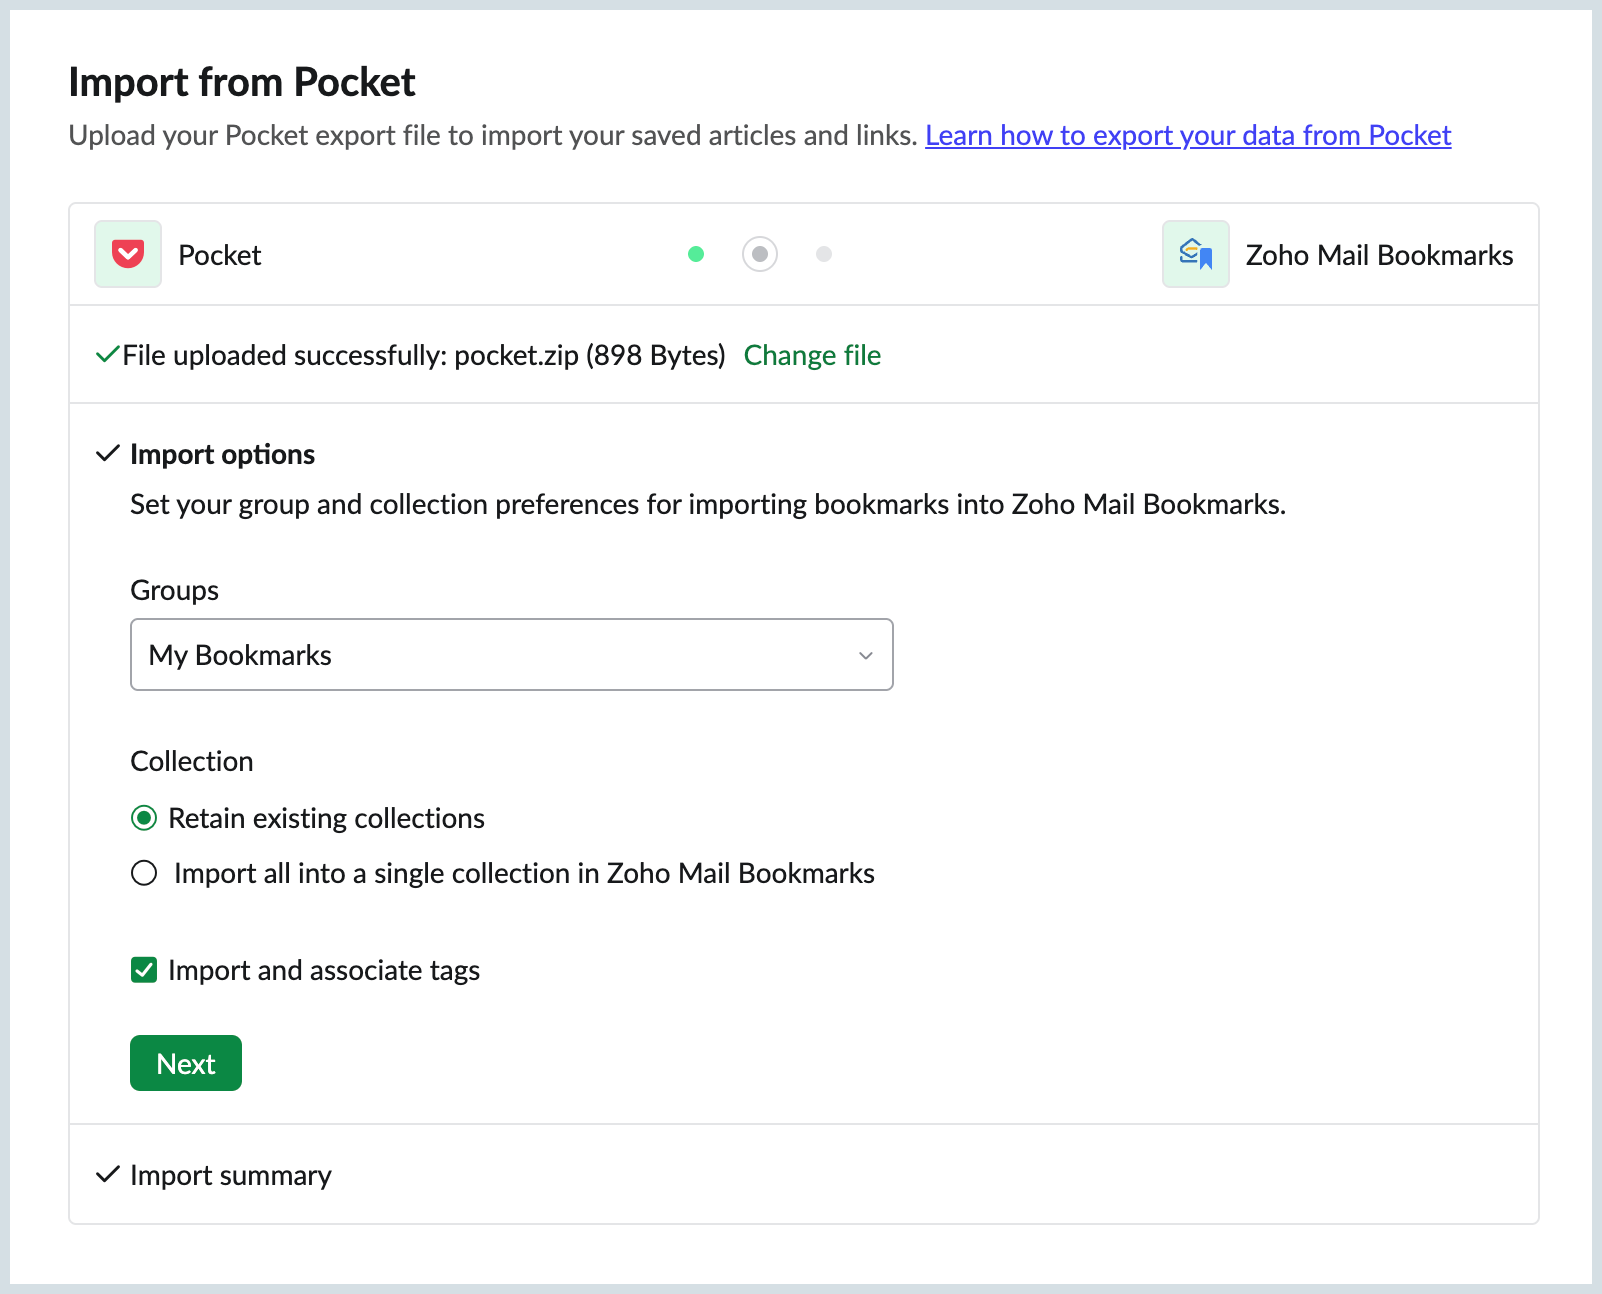Viewport: 1602px width, 1294px height.
Task: Click the uploaded pocket.zip file status text
Action: click(x=424, y=355)
